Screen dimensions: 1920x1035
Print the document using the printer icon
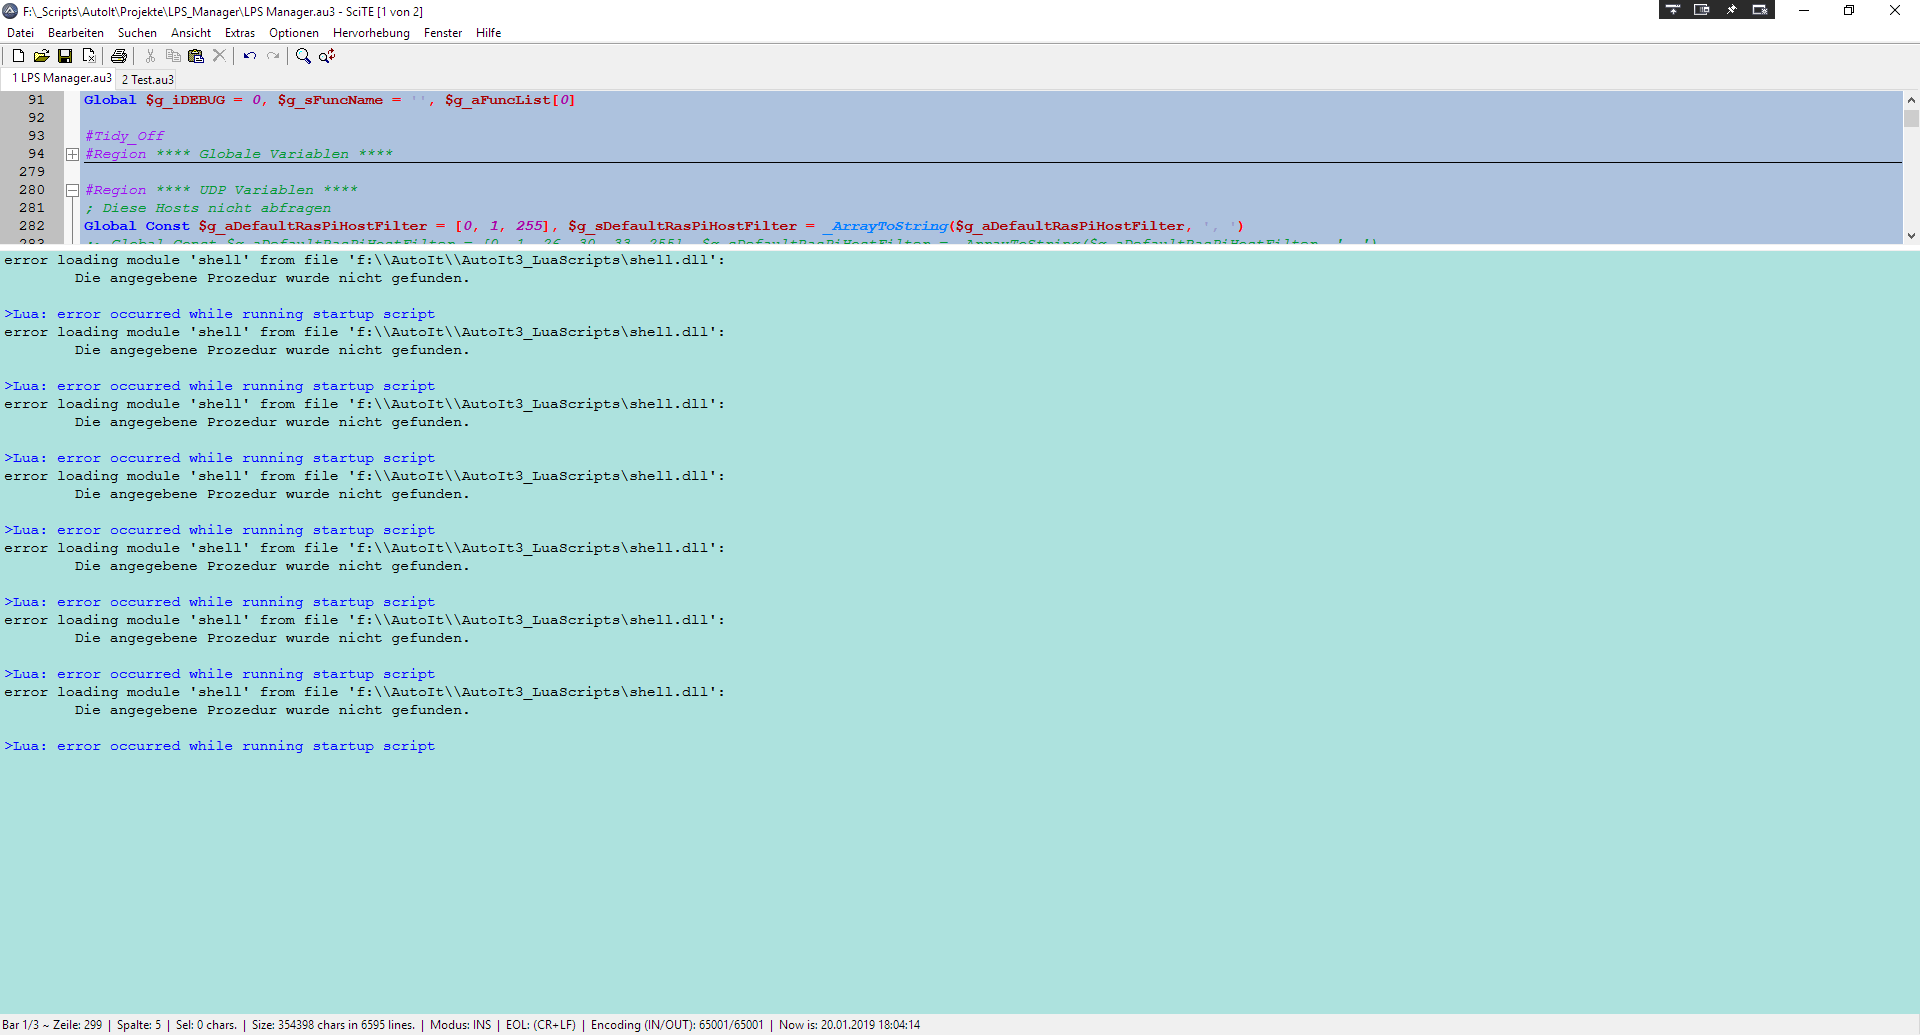(119, 56)
